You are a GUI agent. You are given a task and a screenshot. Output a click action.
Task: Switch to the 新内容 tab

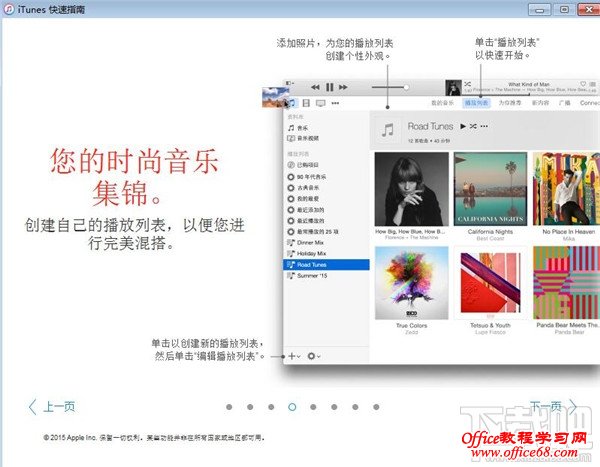click(x=540, y=103)
